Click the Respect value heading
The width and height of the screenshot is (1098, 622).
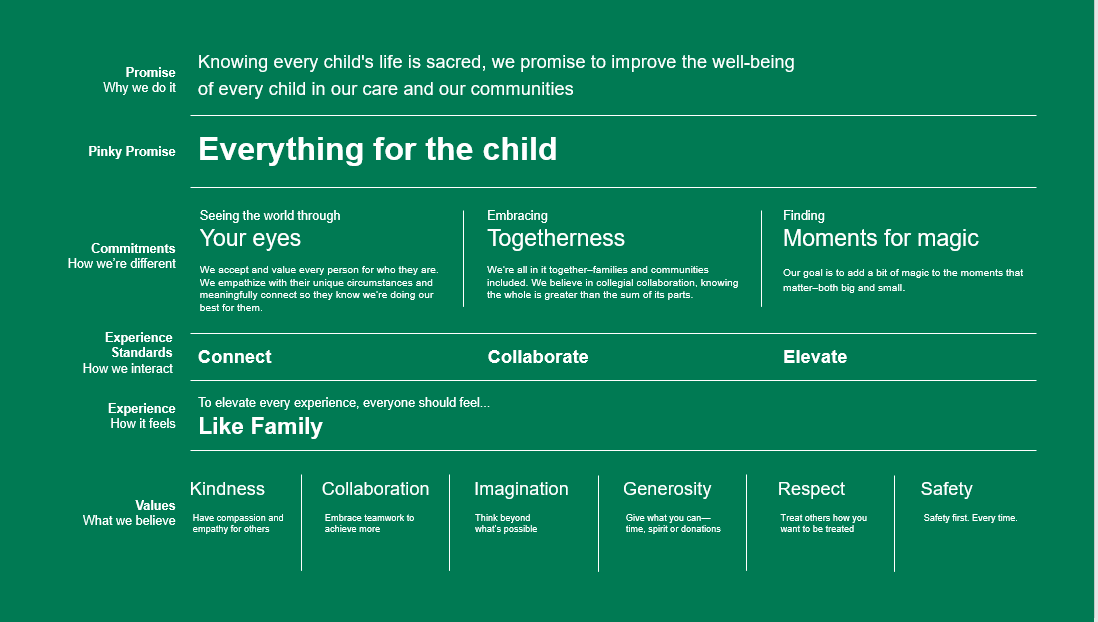coord(812,489)
